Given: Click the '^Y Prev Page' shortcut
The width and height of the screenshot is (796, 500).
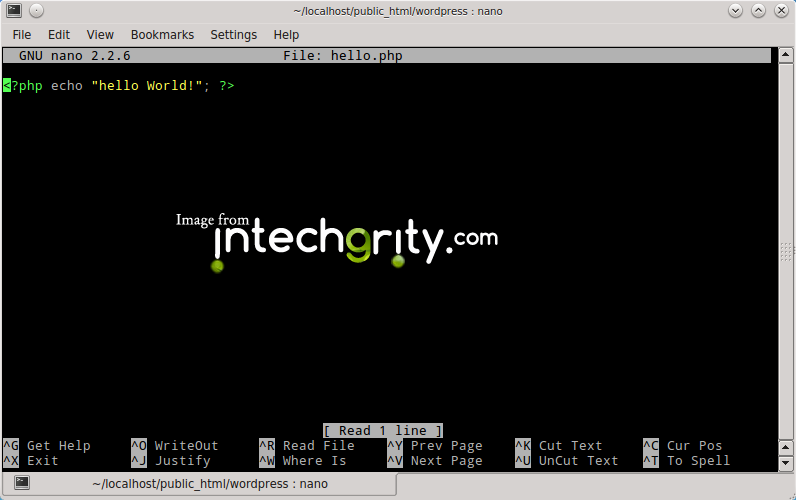Looking at the screenshot, I should pos(435,446).
